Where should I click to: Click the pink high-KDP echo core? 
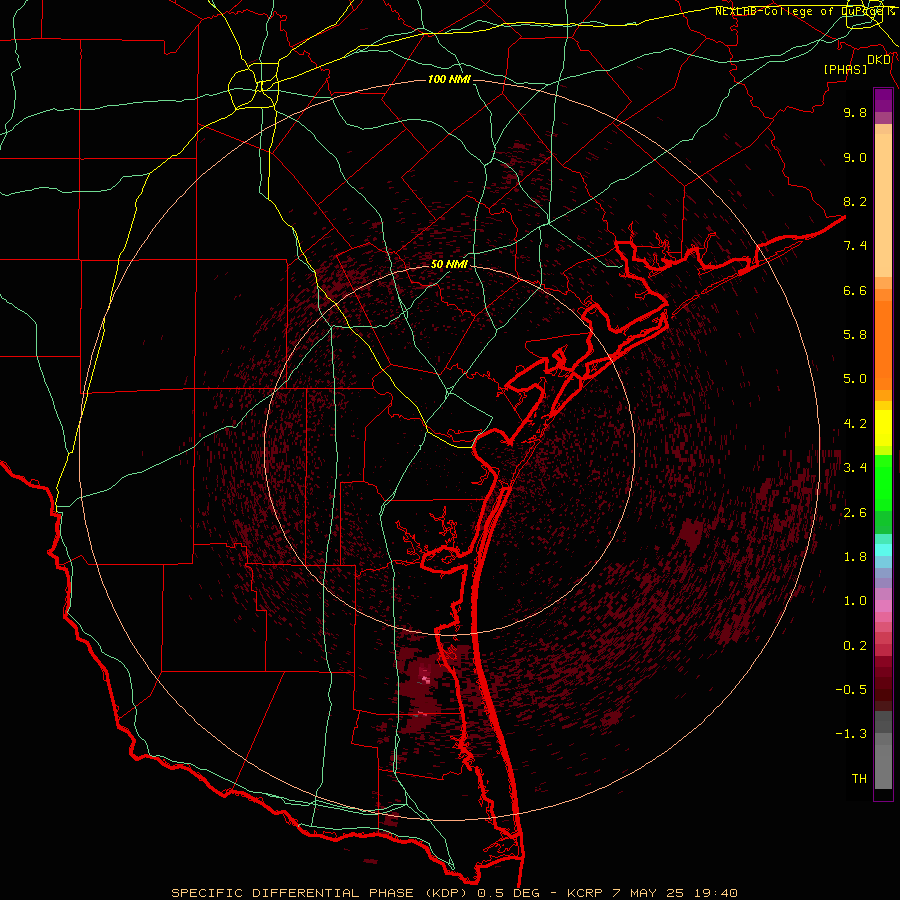pos(425,679)
